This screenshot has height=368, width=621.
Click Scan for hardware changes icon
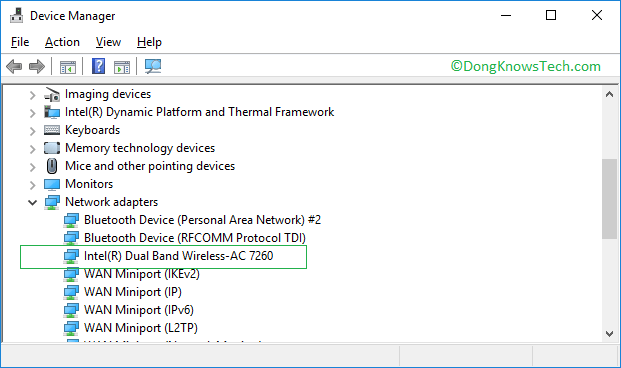pyautogui.click(x=153, y=66)
